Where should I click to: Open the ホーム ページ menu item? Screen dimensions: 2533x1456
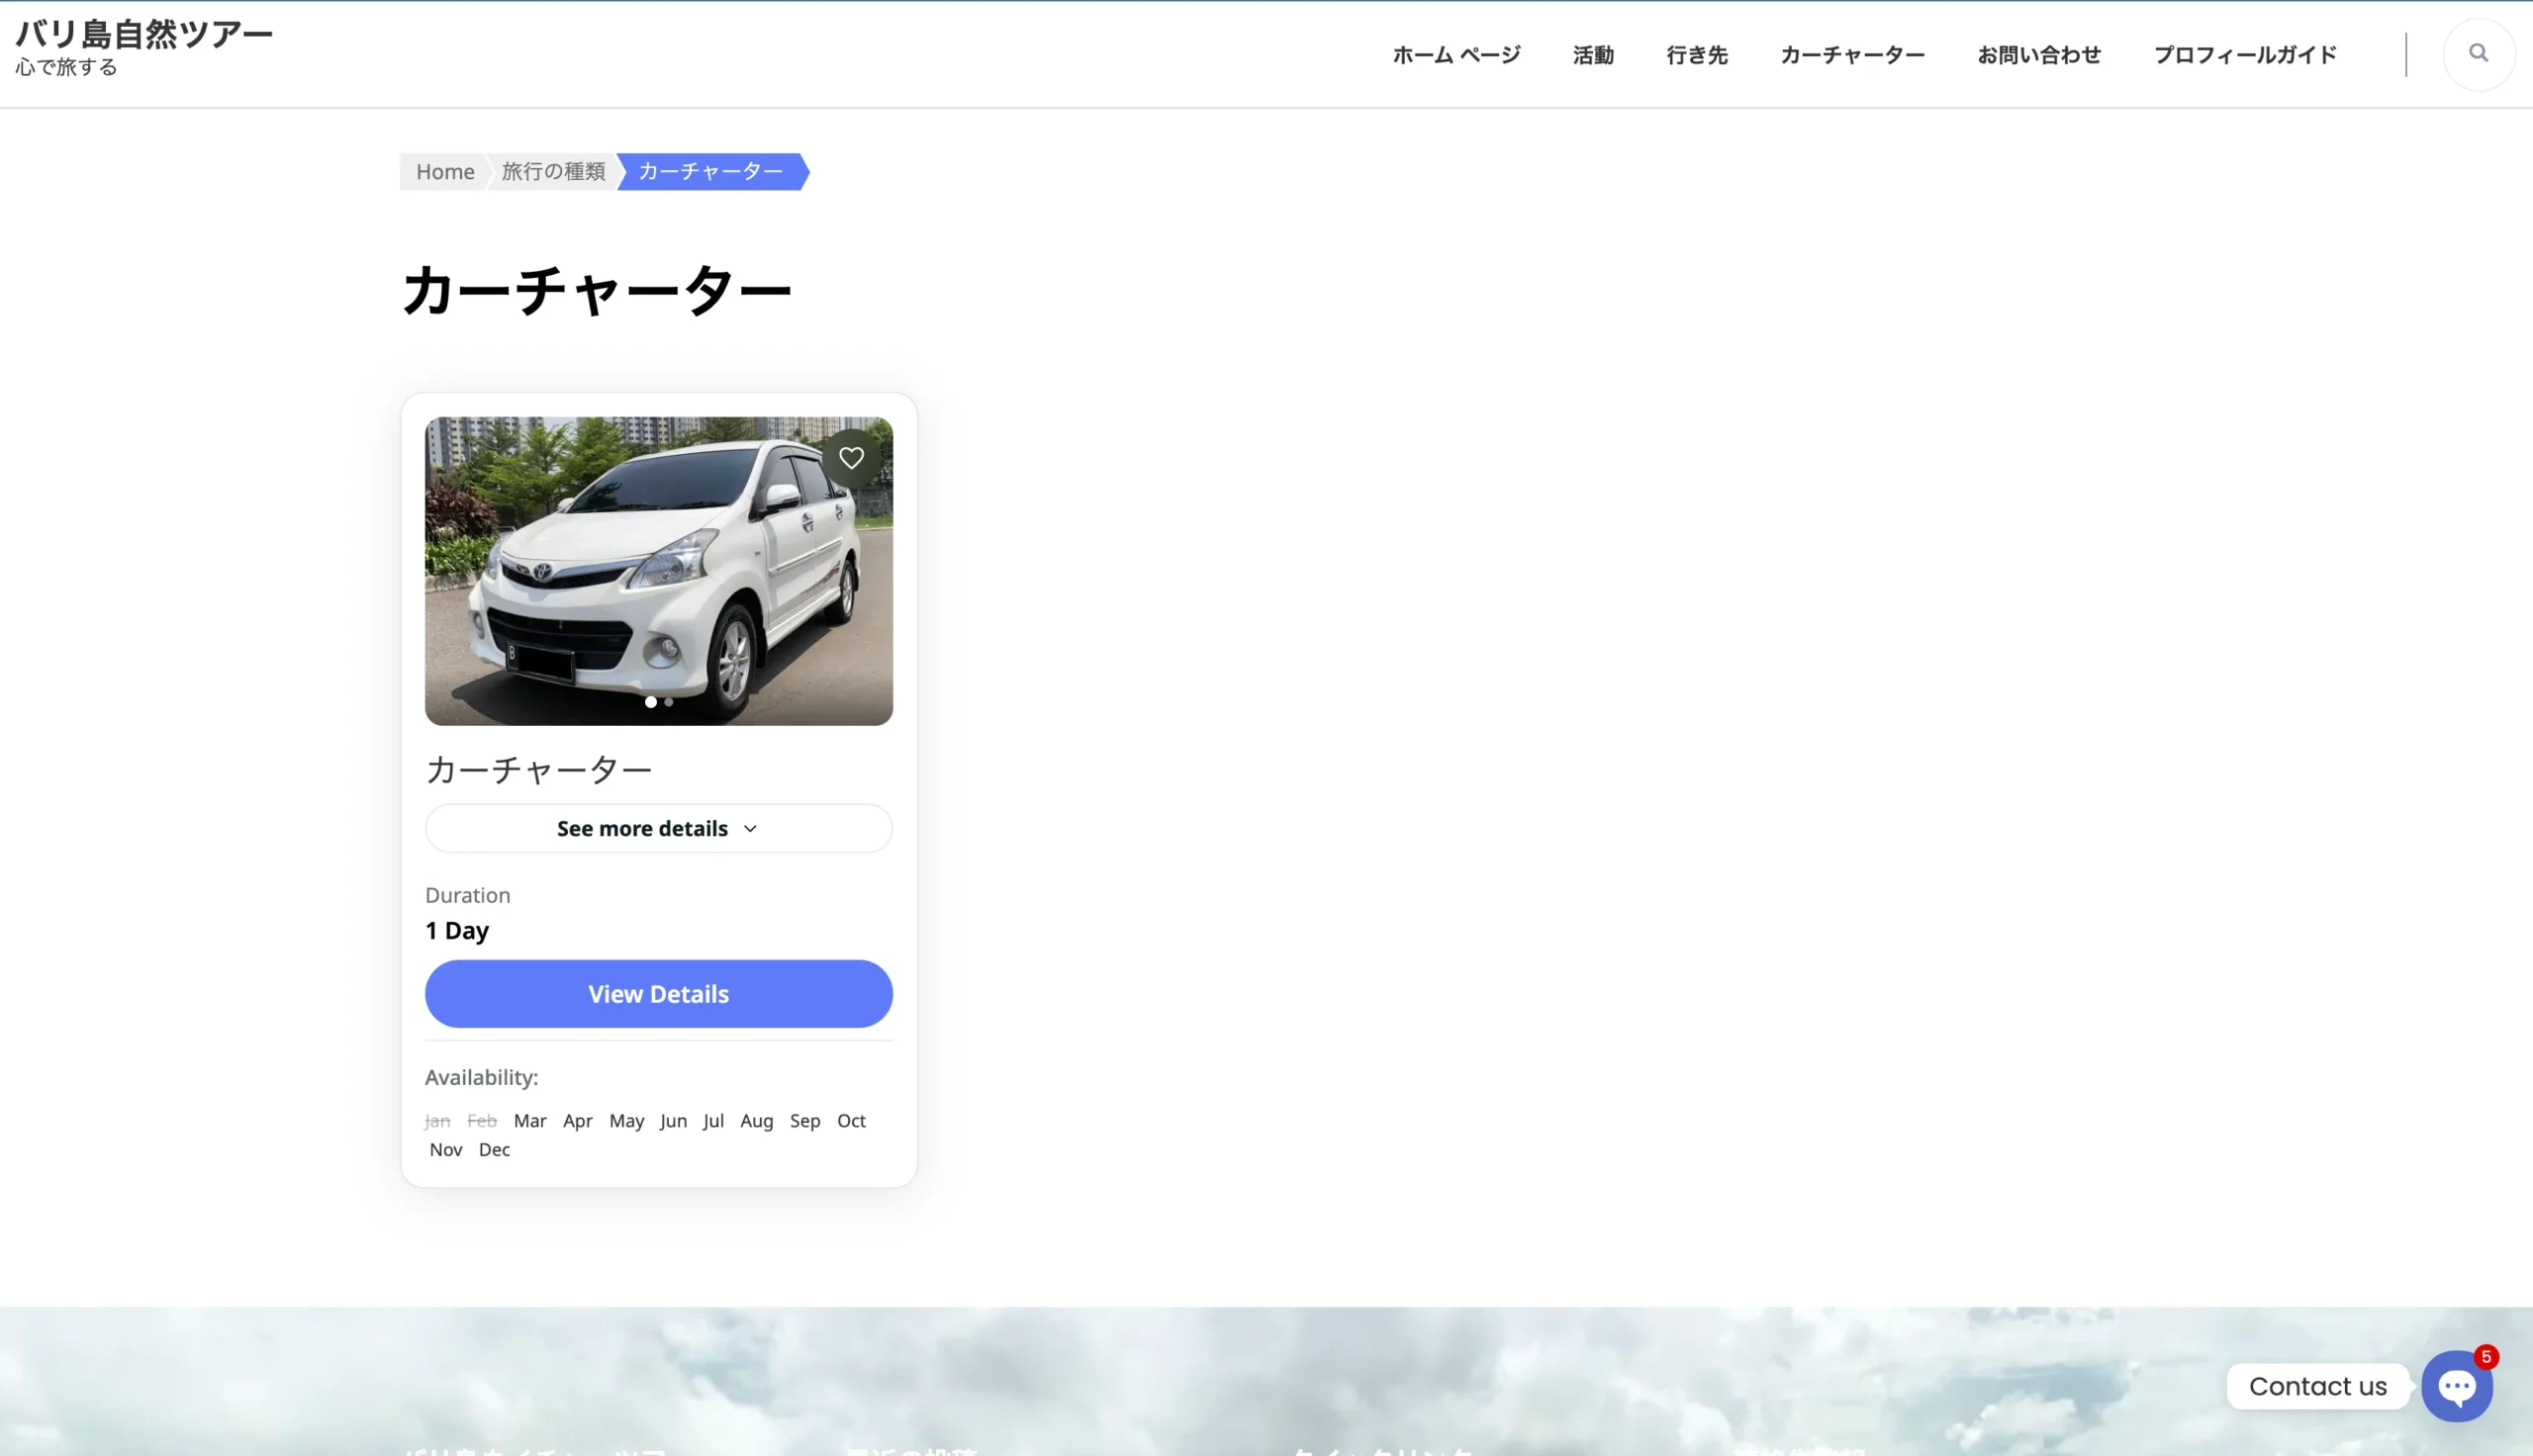tap(1456, 55)
